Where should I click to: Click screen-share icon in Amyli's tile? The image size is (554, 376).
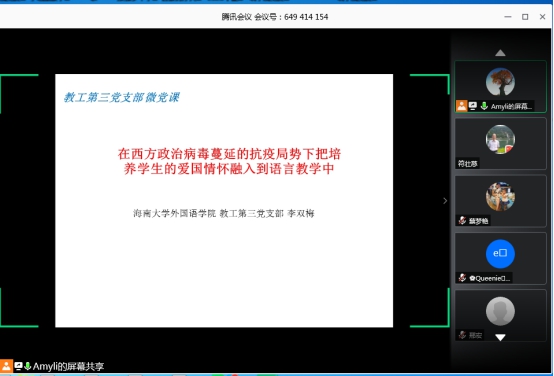pos(473,106)
